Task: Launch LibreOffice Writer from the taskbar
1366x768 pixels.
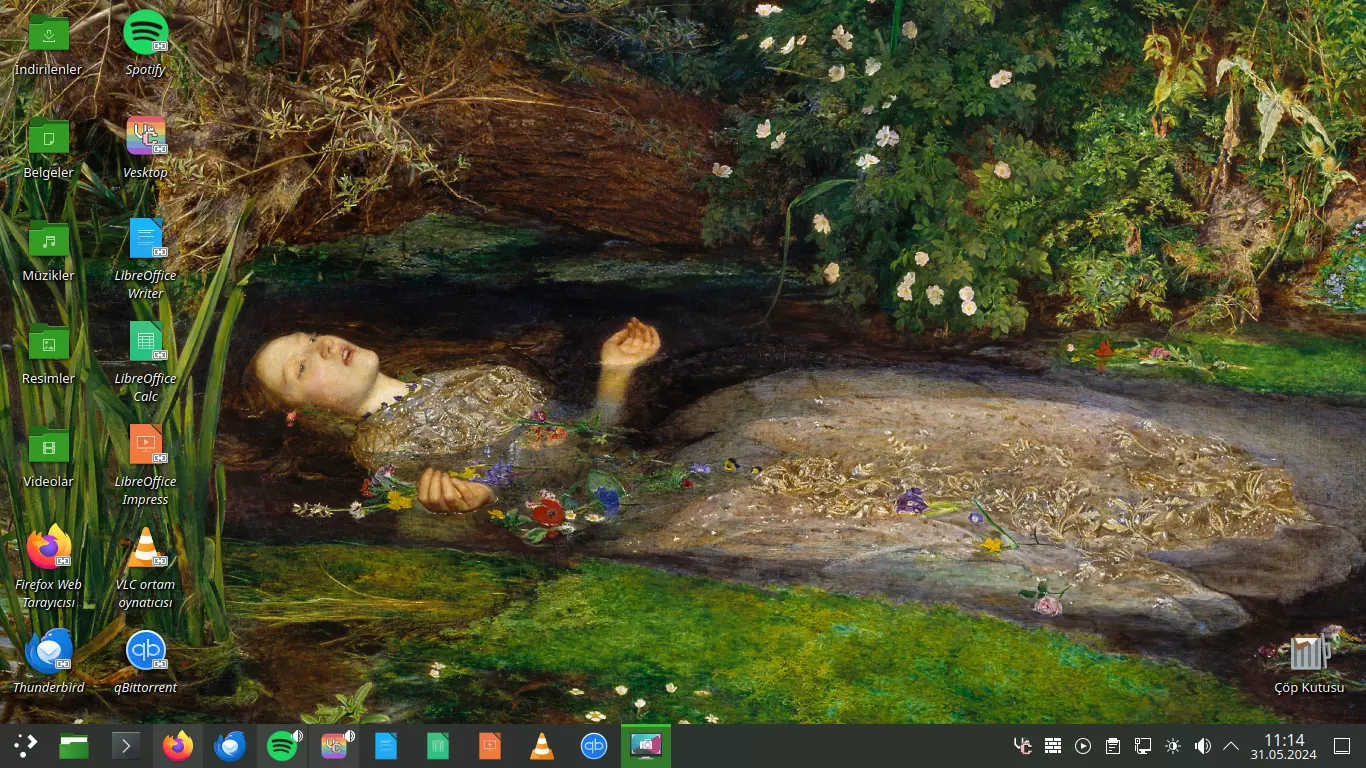Action: point(386,746)
